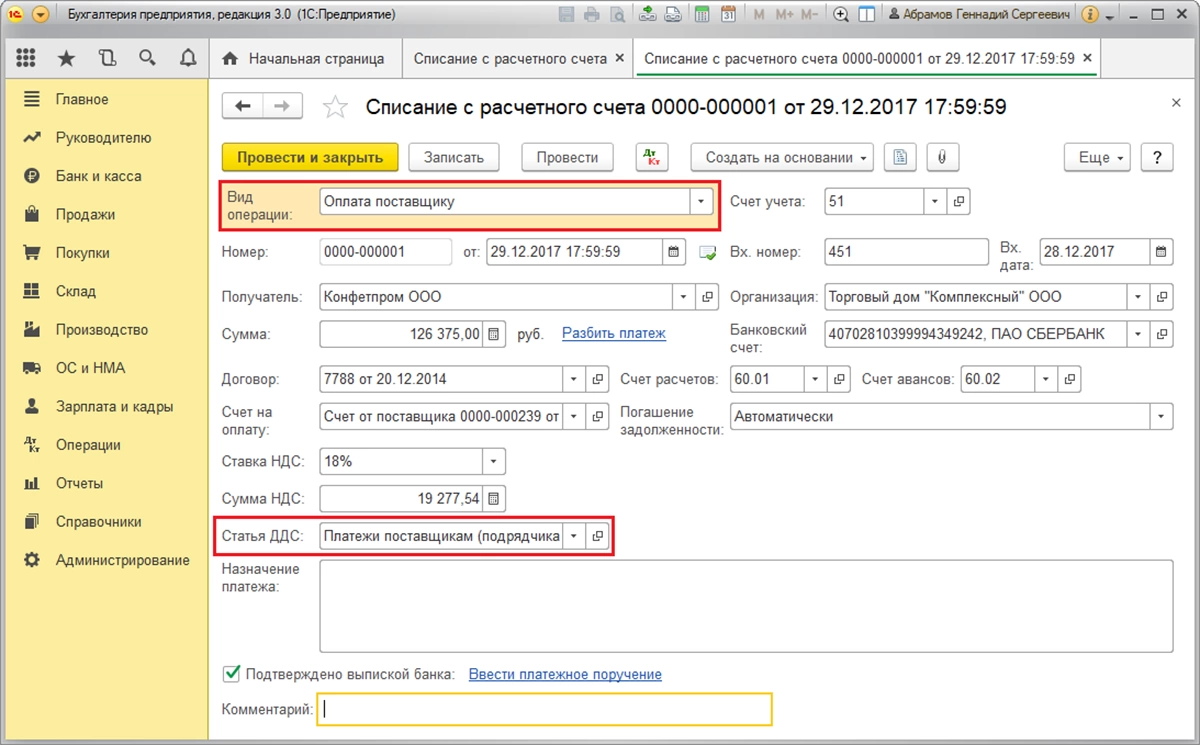Open Создать на основании menu
Image resolution: width=1200 pixels, height=745 pixels.
tap(782, 157)
